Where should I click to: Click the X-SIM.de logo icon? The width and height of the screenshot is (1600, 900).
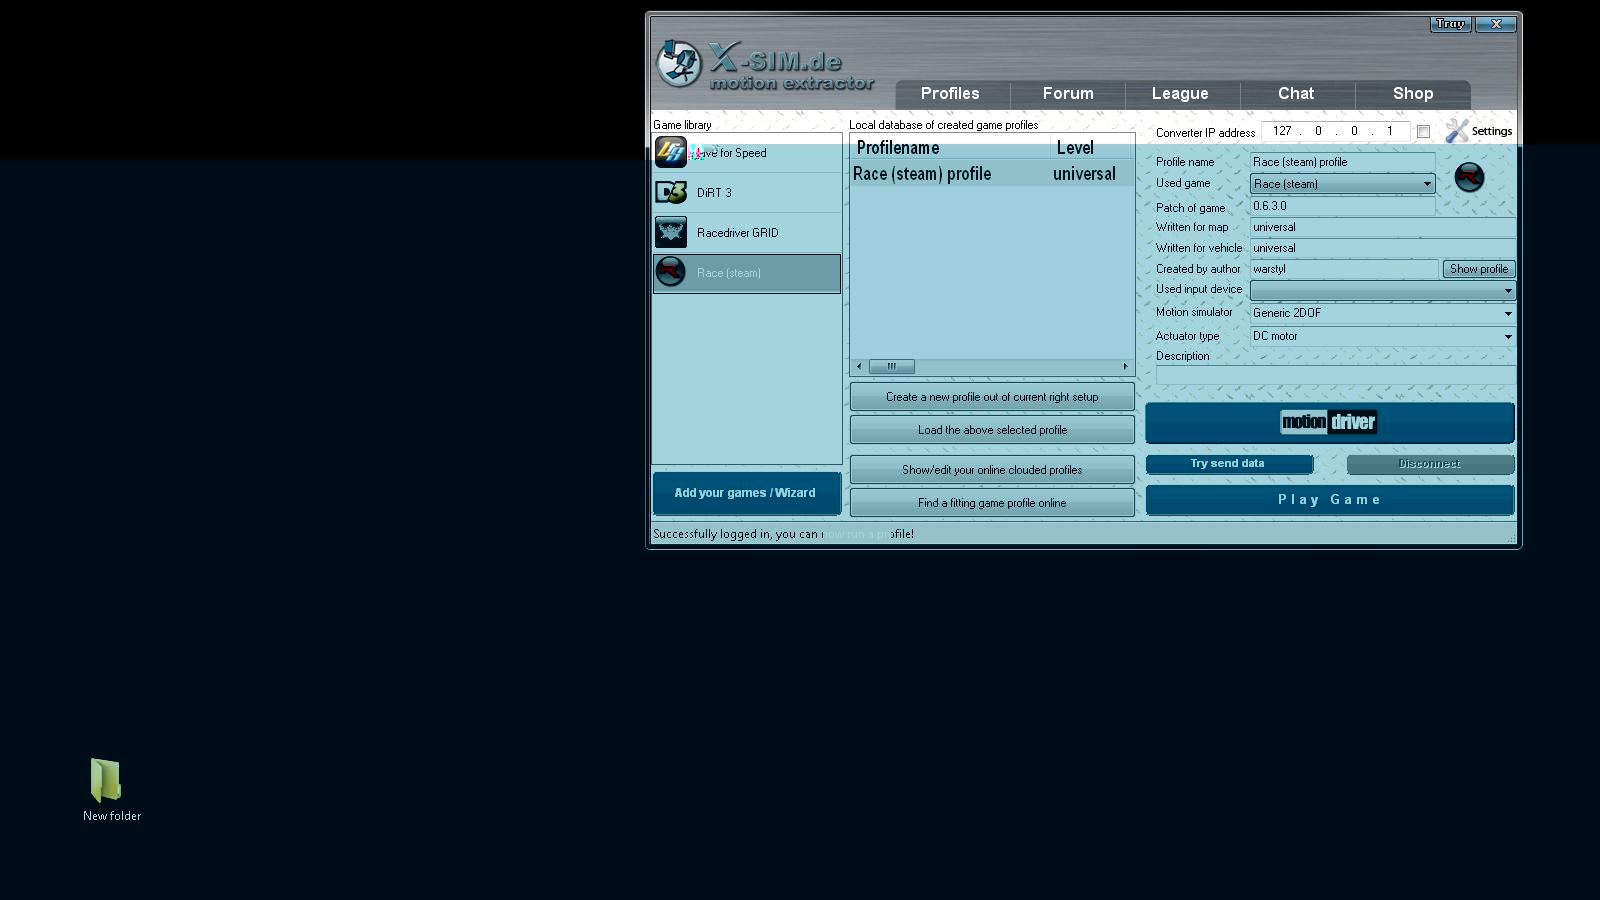(679, 65)
